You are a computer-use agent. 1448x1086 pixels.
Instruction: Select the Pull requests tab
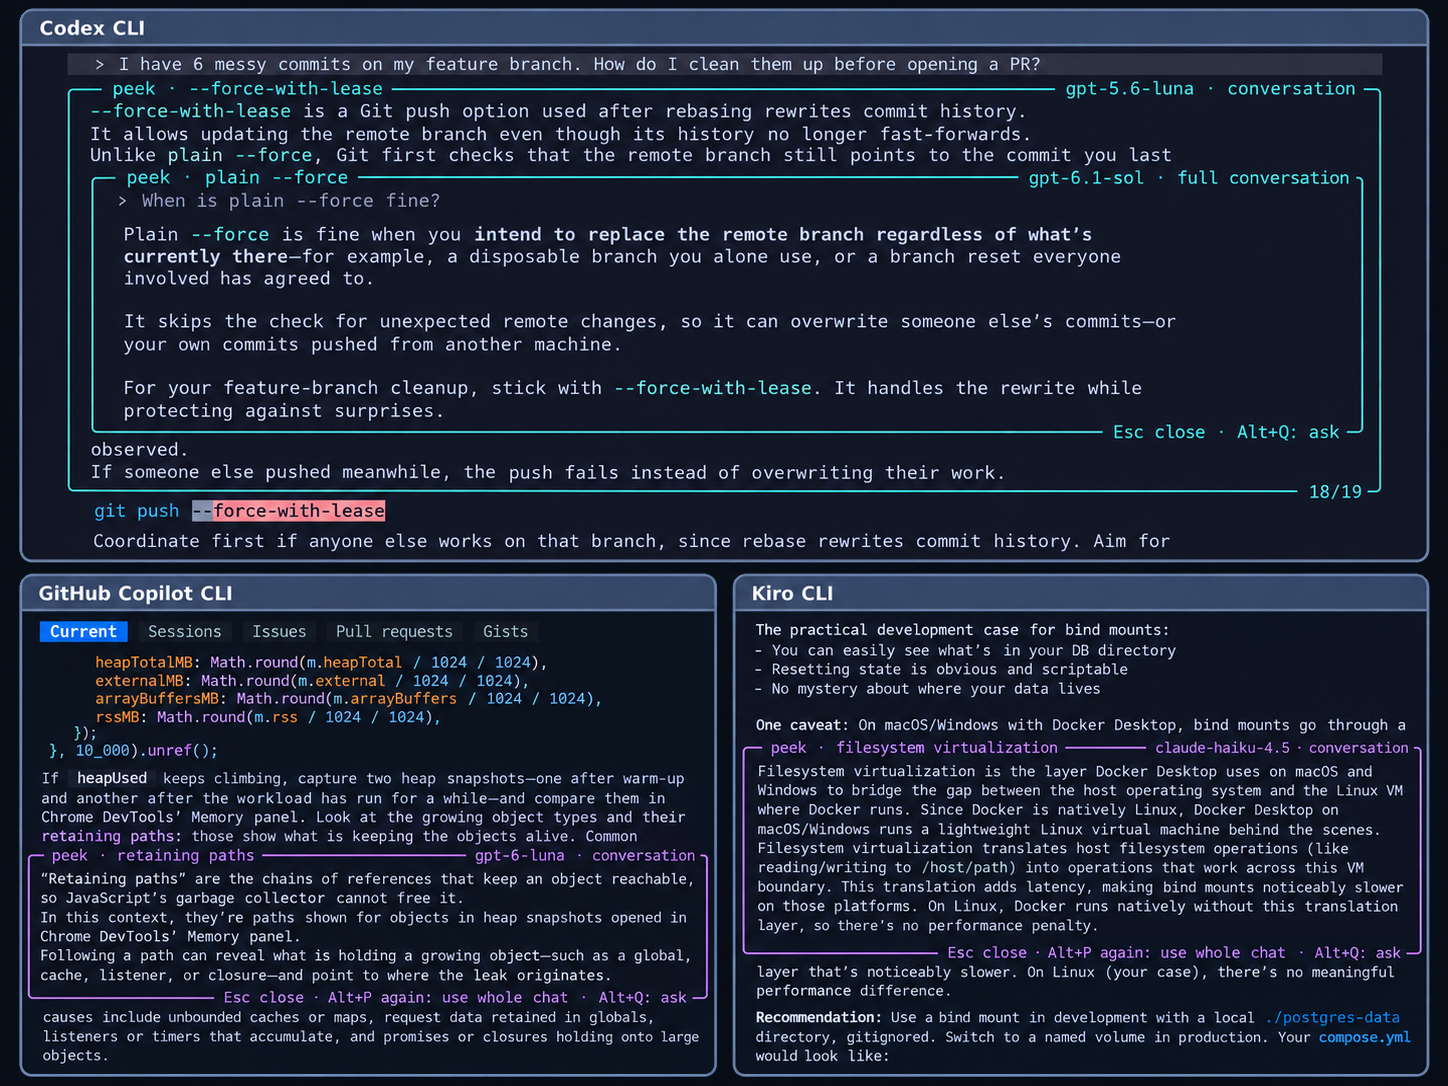(x=394, y=632)
